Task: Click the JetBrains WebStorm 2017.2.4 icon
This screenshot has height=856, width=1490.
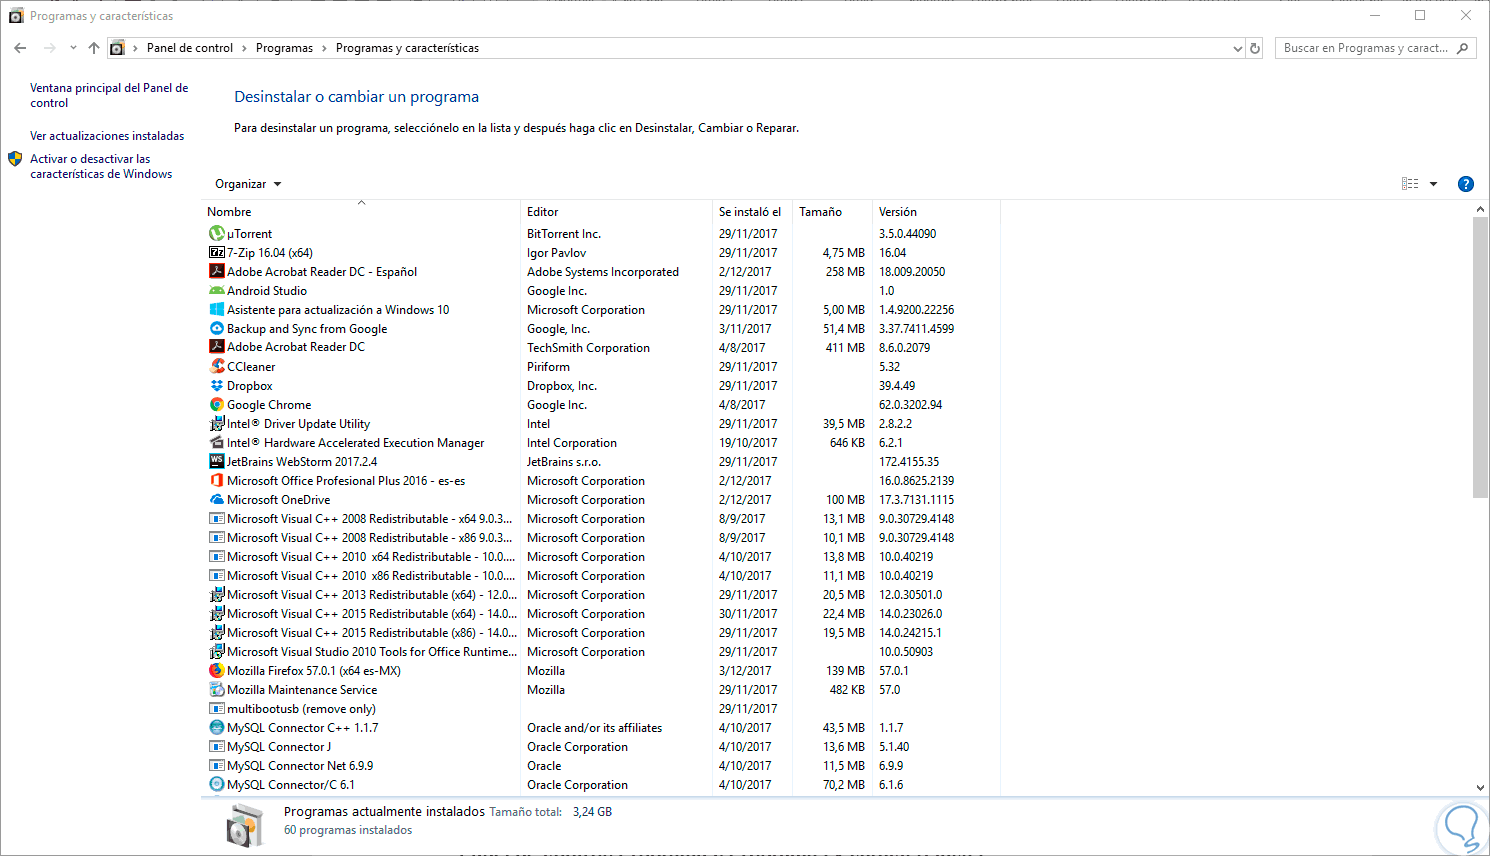Action: tap(216, 462)
